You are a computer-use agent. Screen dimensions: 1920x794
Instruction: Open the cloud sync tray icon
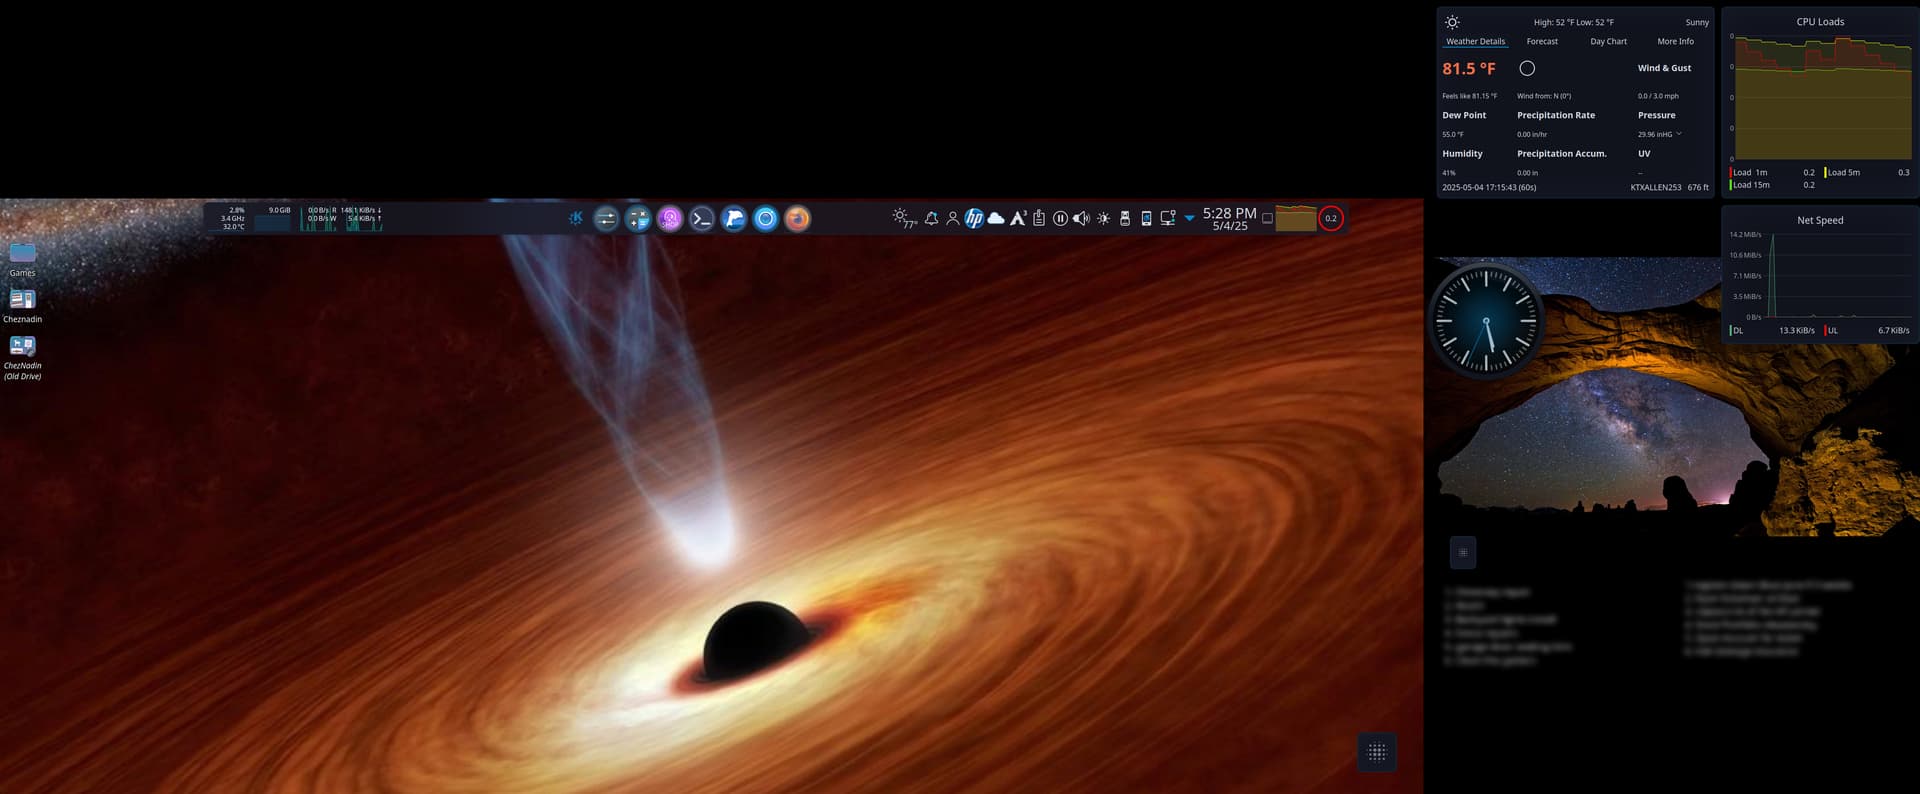click(x=996, y=218)
